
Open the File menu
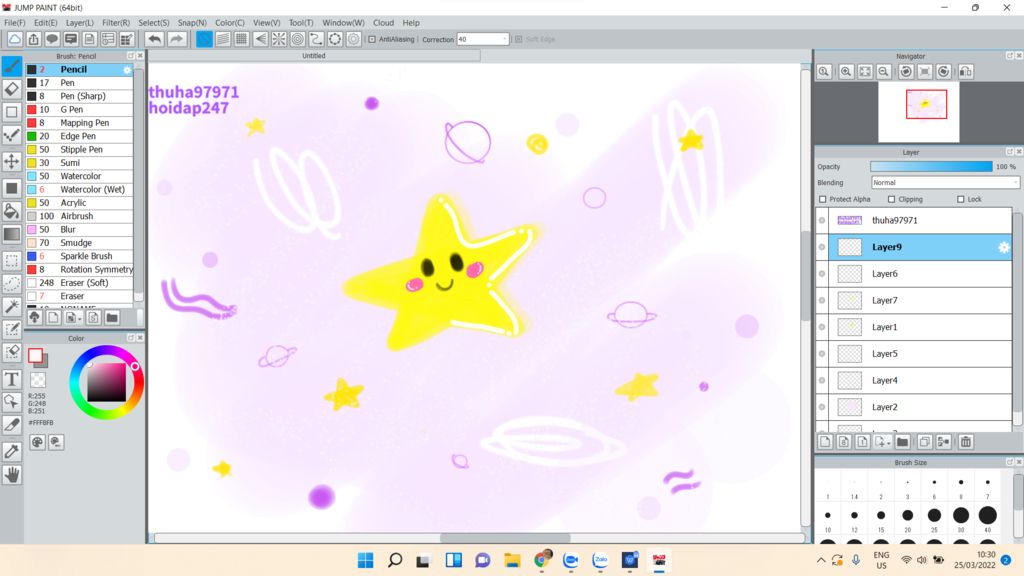click(x=14, y=22)
